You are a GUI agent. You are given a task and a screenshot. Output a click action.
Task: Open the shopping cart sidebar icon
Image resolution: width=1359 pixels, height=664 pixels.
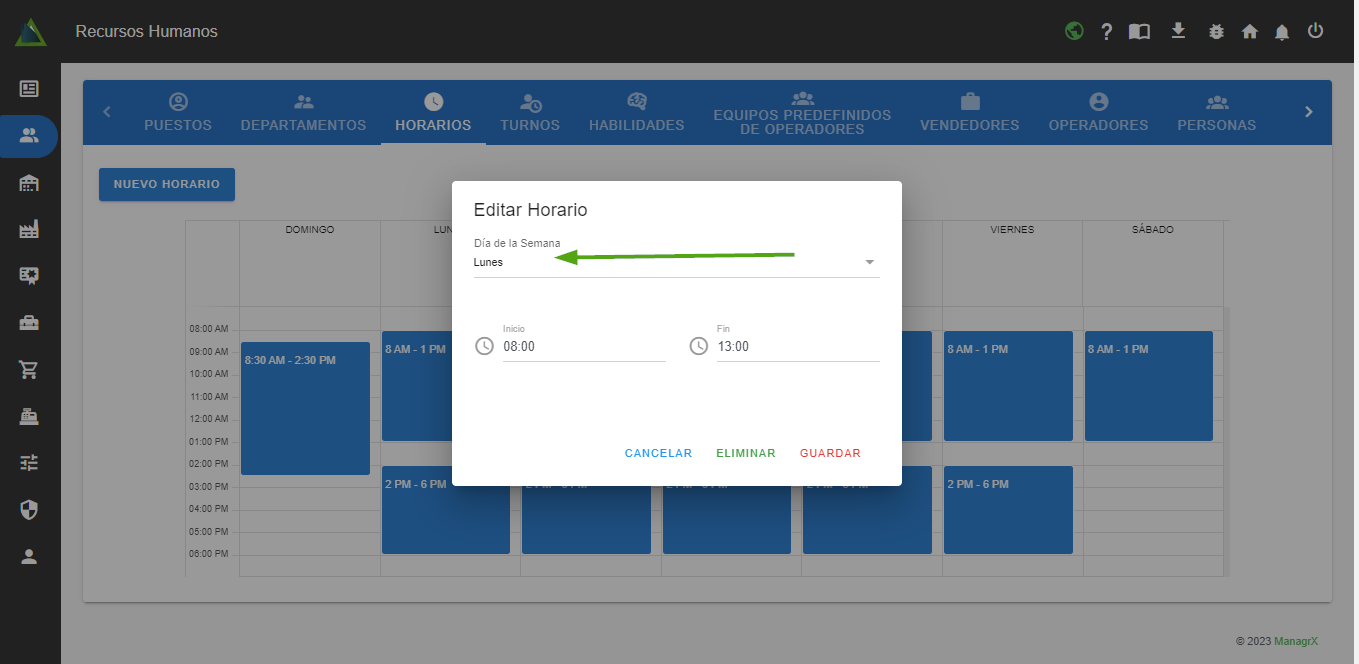pos(29,370)
